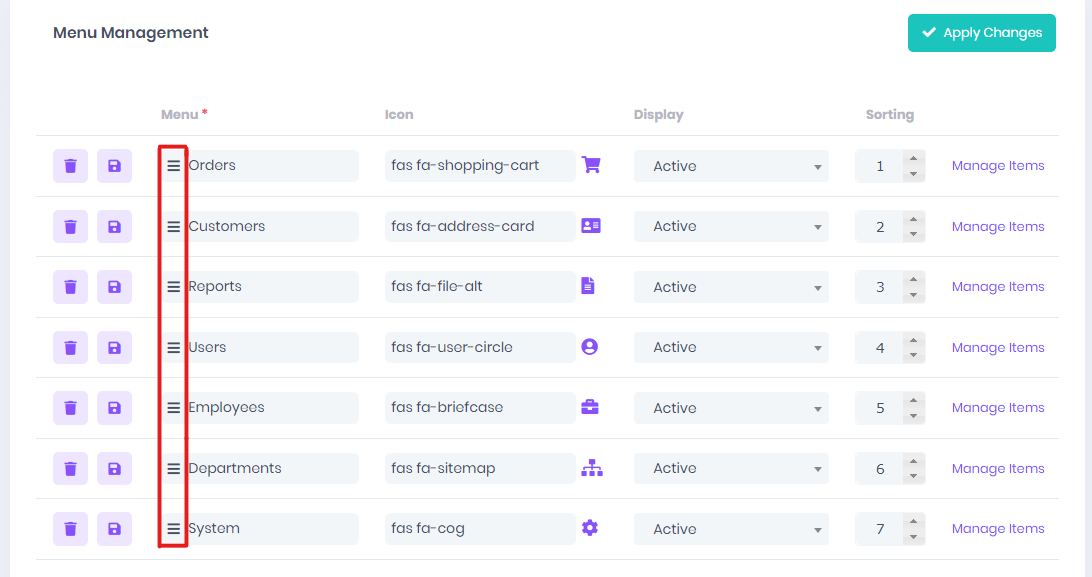This screenshot has height=577, width=1092.
Task: Open the Display dropdown for Orders
Action: click(731, 166)
